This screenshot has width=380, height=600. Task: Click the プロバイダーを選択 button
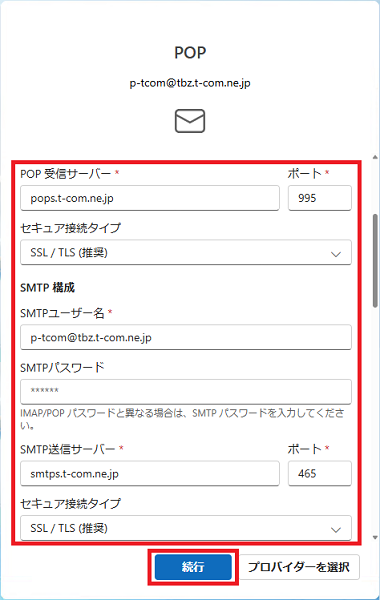(298, 567)
